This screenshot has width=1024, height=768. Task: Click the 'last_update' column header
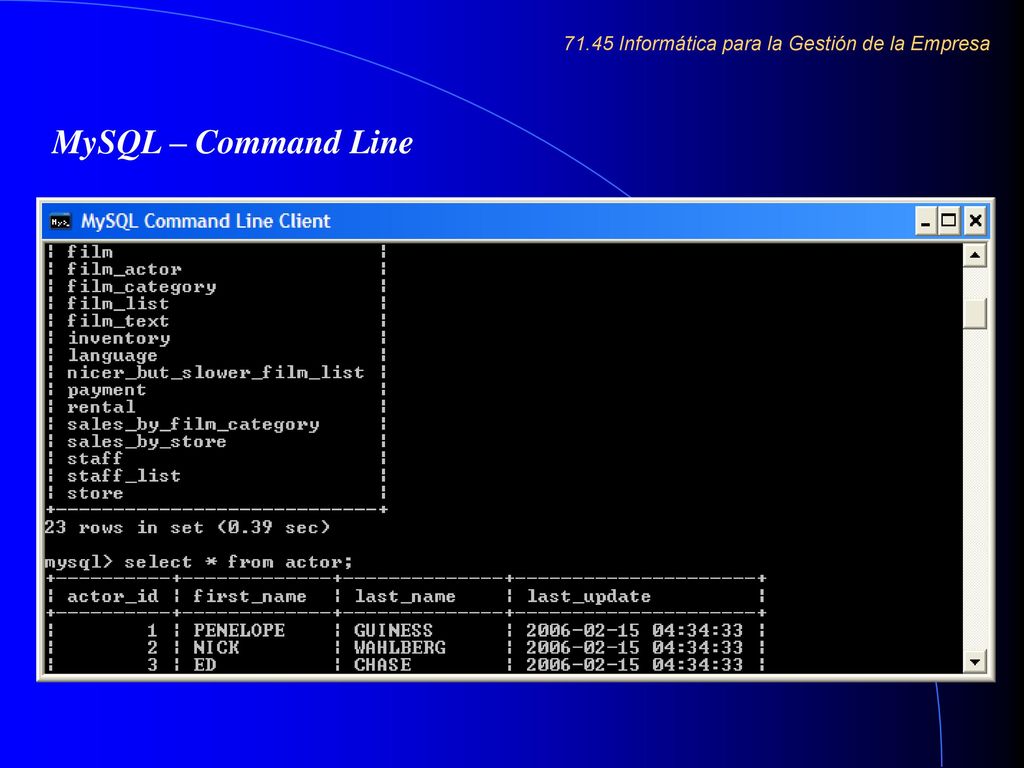click(589, 596)
